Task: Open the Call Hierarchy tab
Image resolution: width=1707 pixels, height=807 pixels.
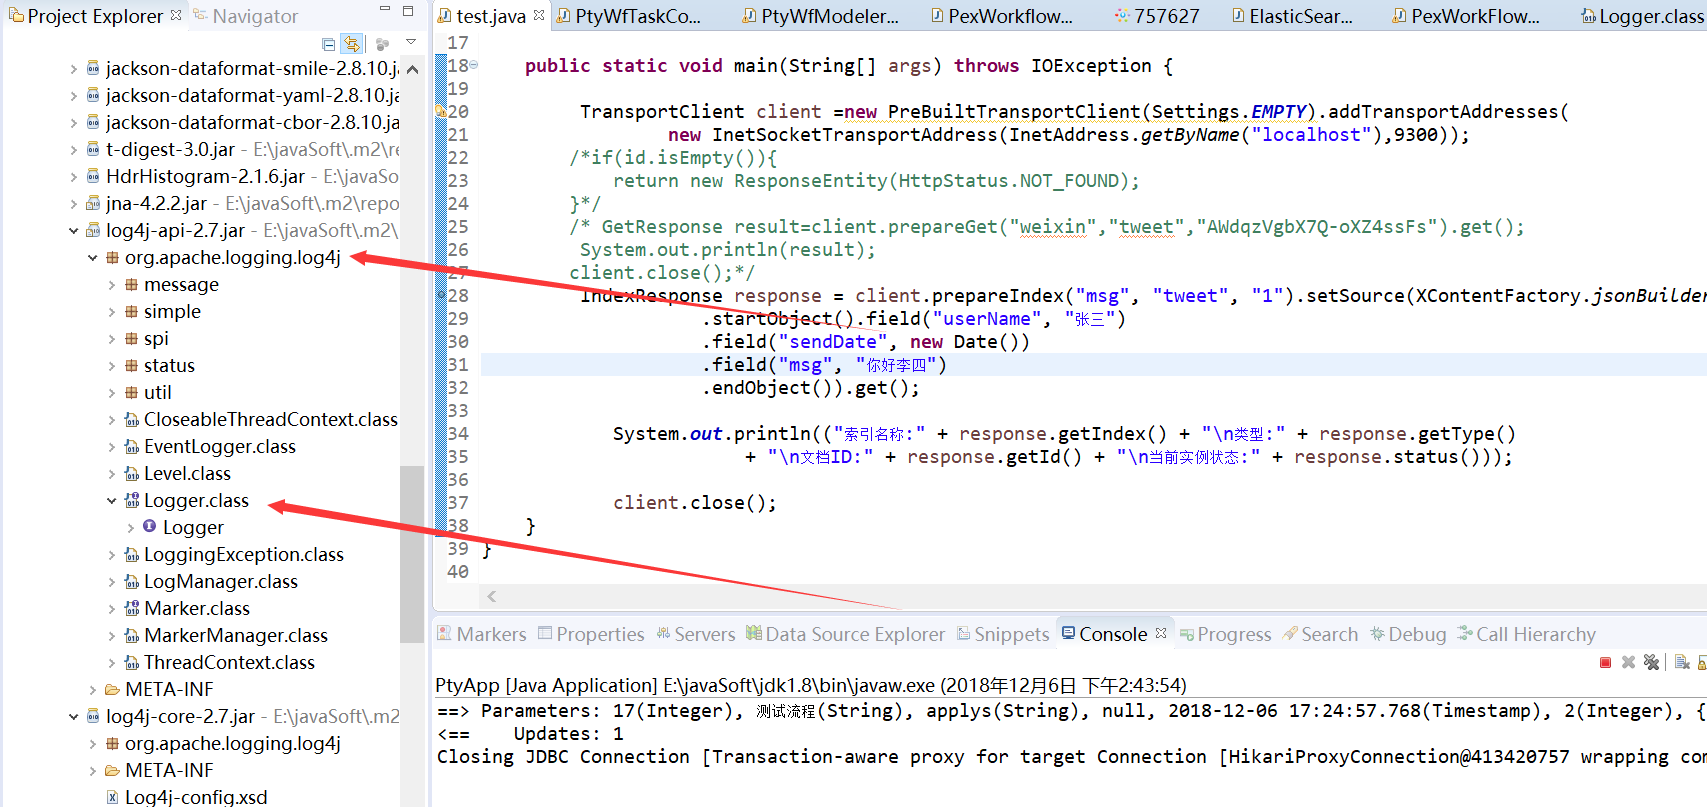Action: 1526,634
